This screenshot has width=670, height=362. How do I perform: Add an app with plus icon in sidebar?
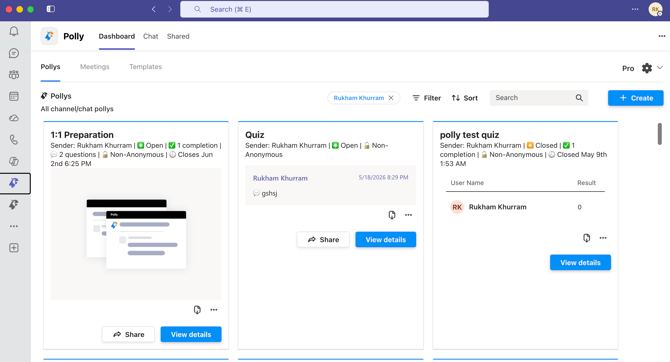coord(14,248)
